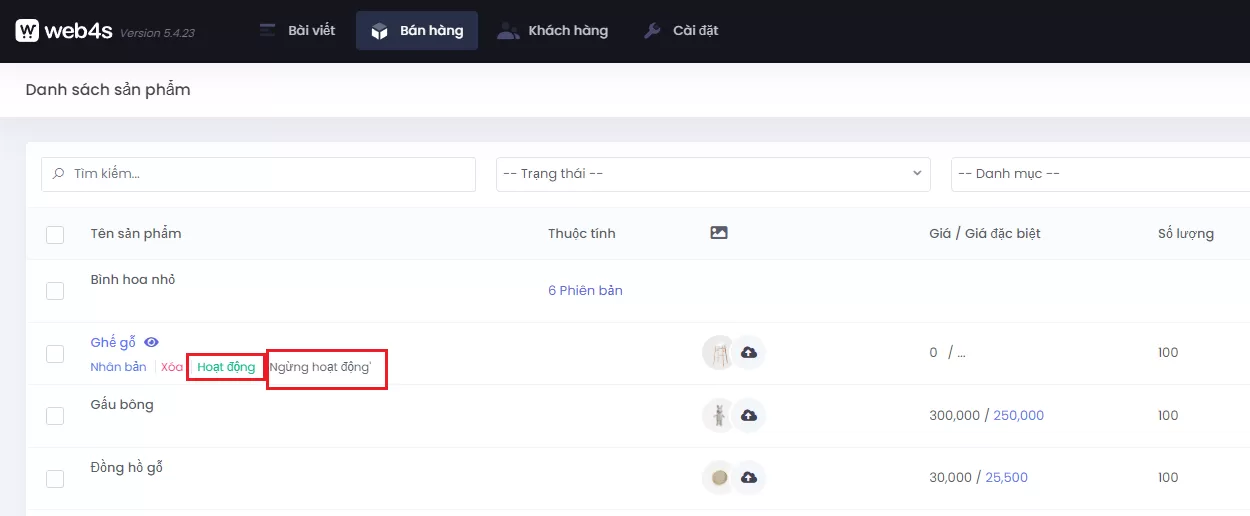Go to the Khách hàng menu
Image resolution: width=1250 pixels, height=516 pixels.
(553, 31)
